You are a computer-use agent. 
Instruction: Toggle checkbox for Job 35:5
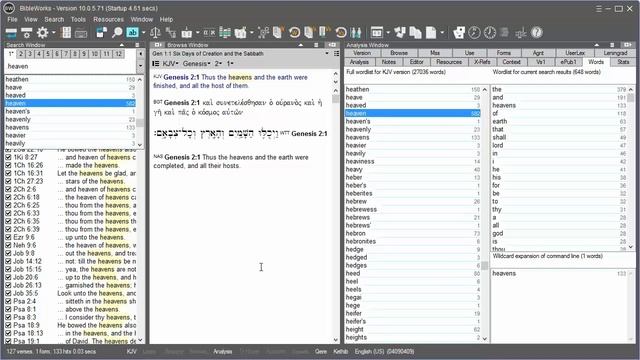pyautogui.click(x=8, y=293)
